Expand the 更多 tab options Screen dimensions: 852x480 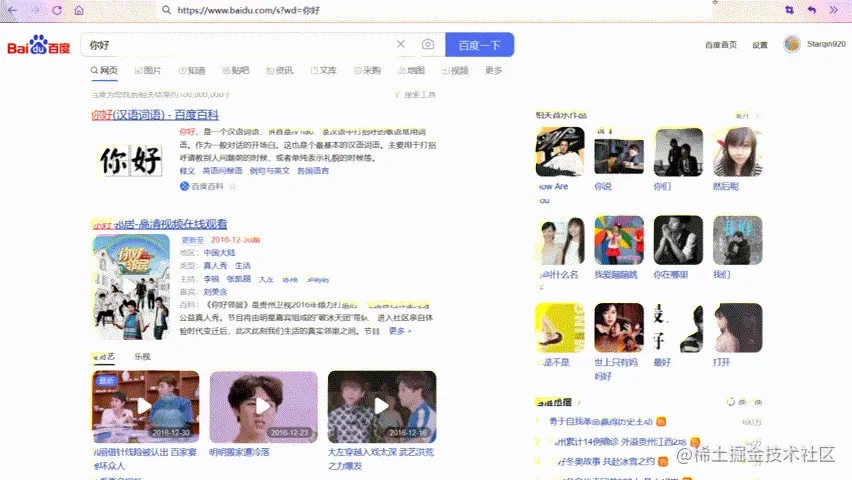click(493, 70)
